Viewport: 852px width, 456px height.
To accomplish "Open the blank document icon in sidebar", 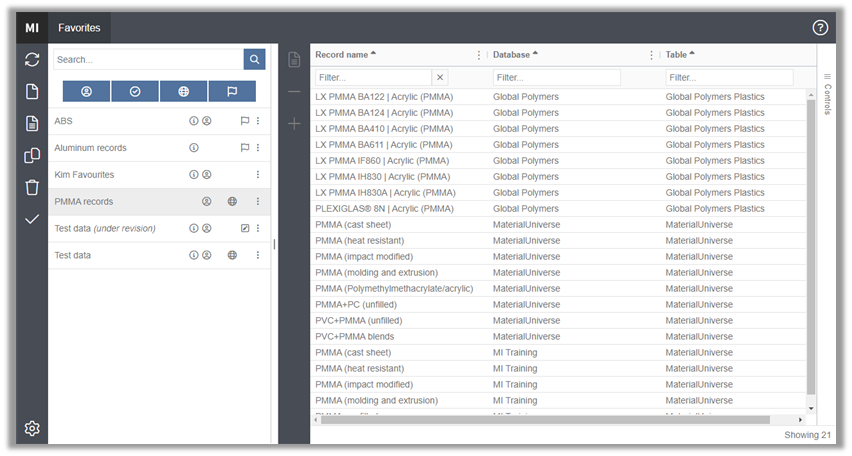I will point(32,91).
